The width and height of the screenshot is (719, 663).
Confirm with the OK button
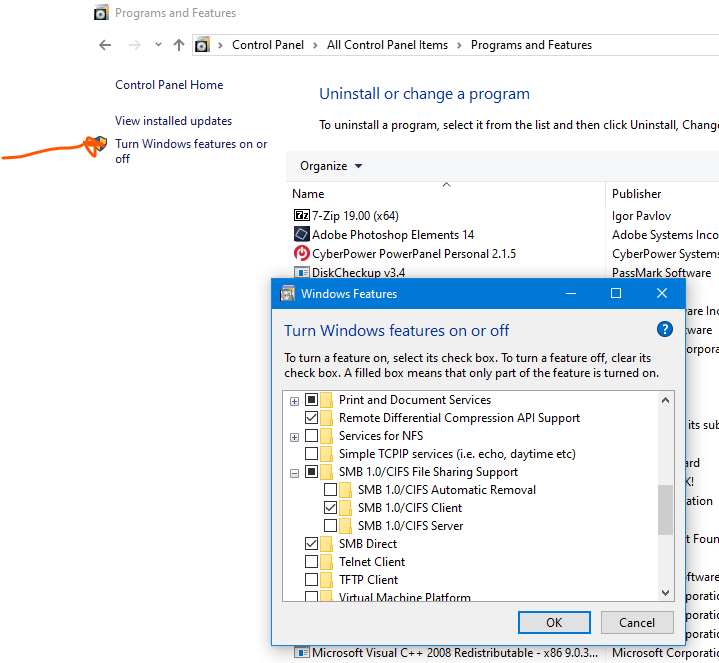pos(554,623)
